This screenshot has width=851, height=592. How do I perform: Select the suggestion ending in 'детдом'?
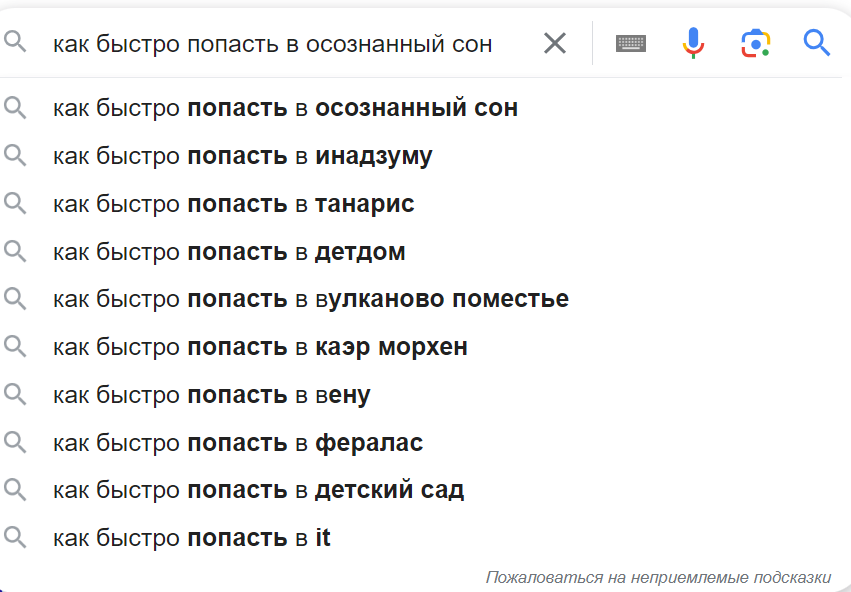pos(229,252)
